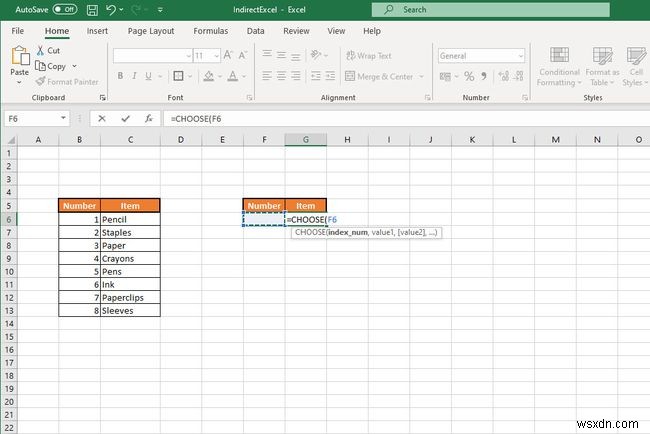This screenshot has height=434, width=650.
Task: Open Help tab
Action: 372,31
